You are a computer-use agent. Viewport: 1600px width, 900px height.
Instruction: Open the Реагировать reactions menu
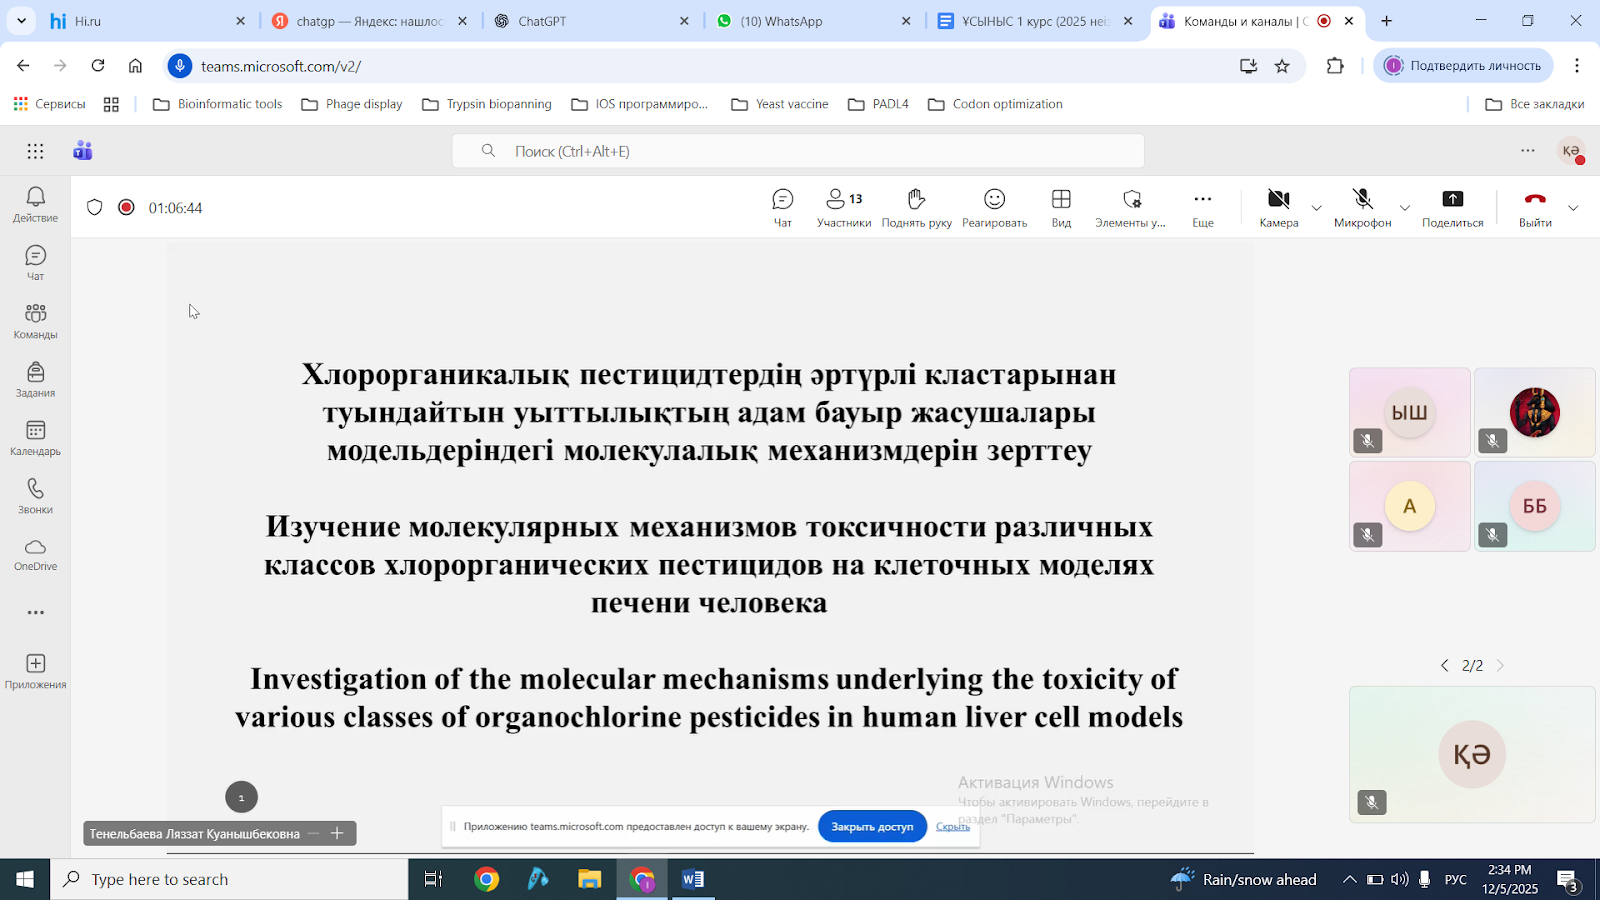994,207
